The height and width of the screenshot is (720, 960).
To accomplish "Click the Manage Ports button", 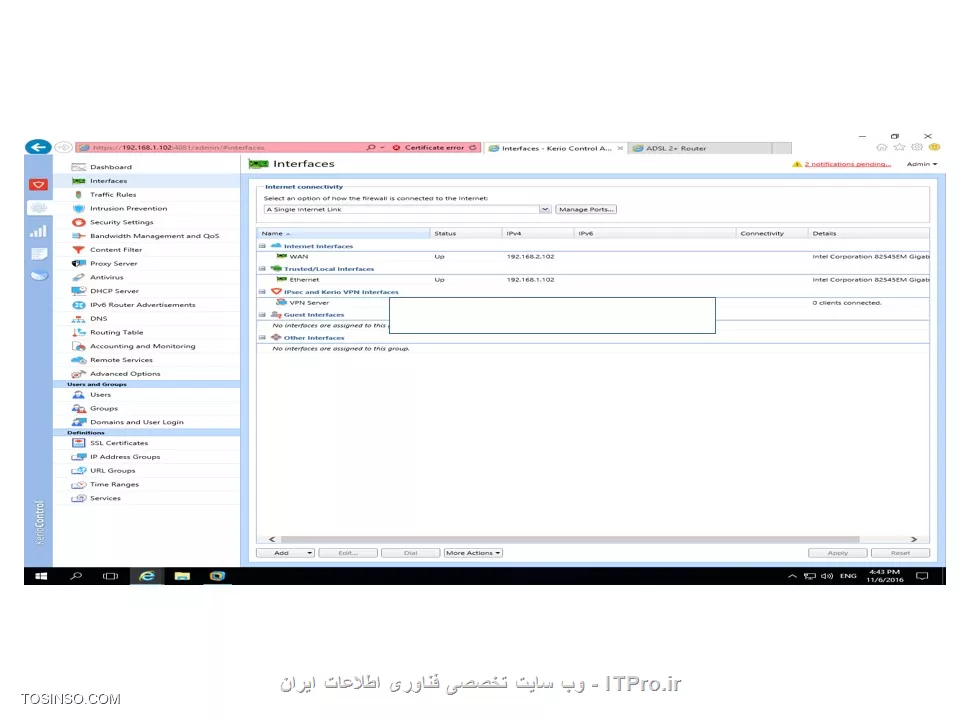I will (x=586, y=209).
